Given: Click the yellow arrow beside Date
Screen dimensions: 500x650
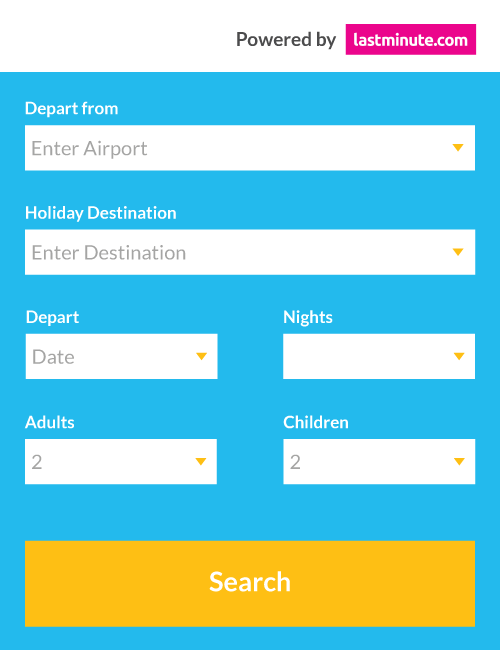Looking at the screenshot, I should (201, 357).
